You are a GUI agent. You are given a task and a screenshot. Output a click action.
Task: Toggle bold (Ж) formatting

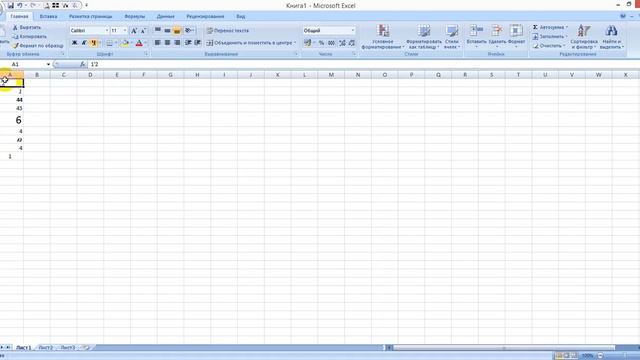coord(74,43)
